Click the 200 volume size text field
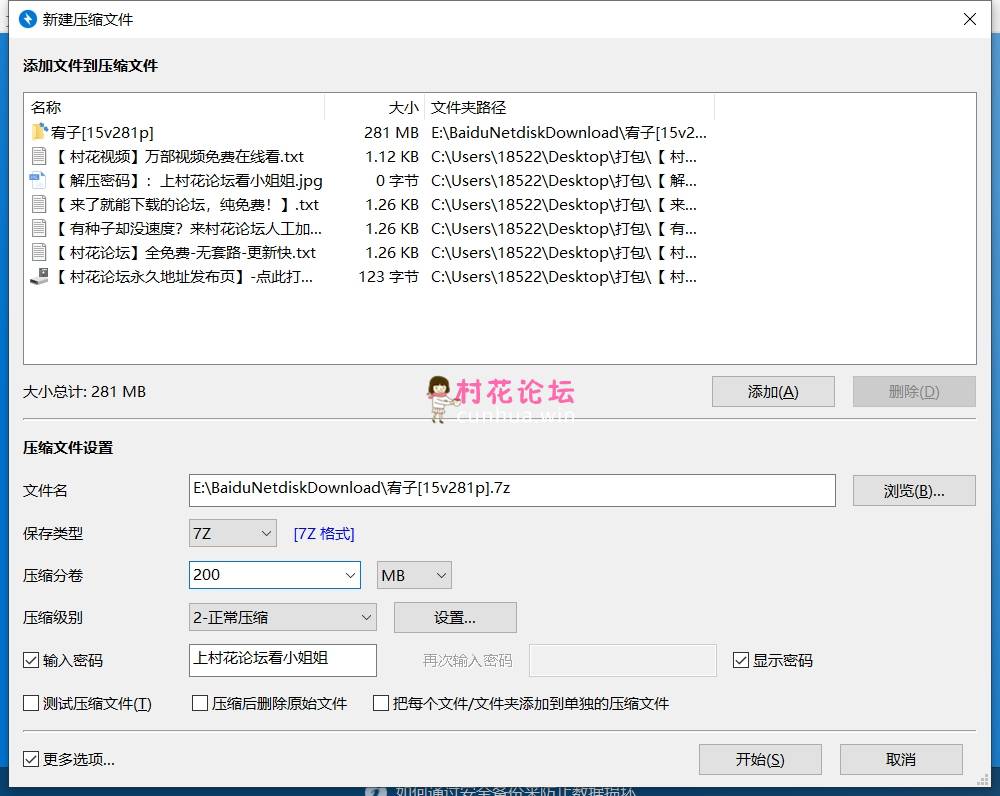The image size is (1000, 796). 266,575
